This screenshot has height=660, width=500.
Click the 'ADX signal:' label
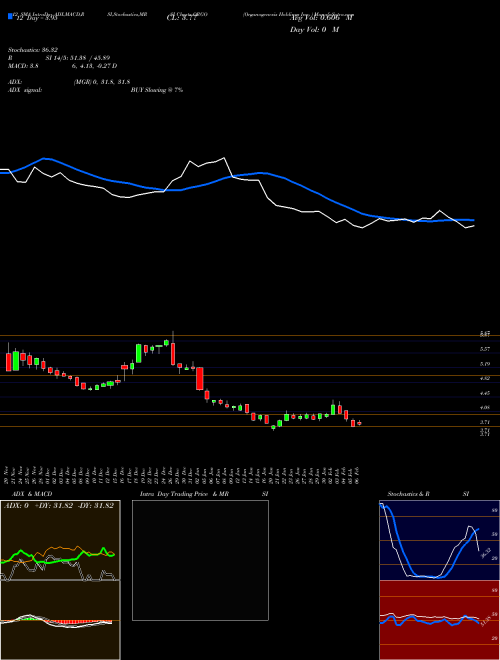(x=25, y=90)
